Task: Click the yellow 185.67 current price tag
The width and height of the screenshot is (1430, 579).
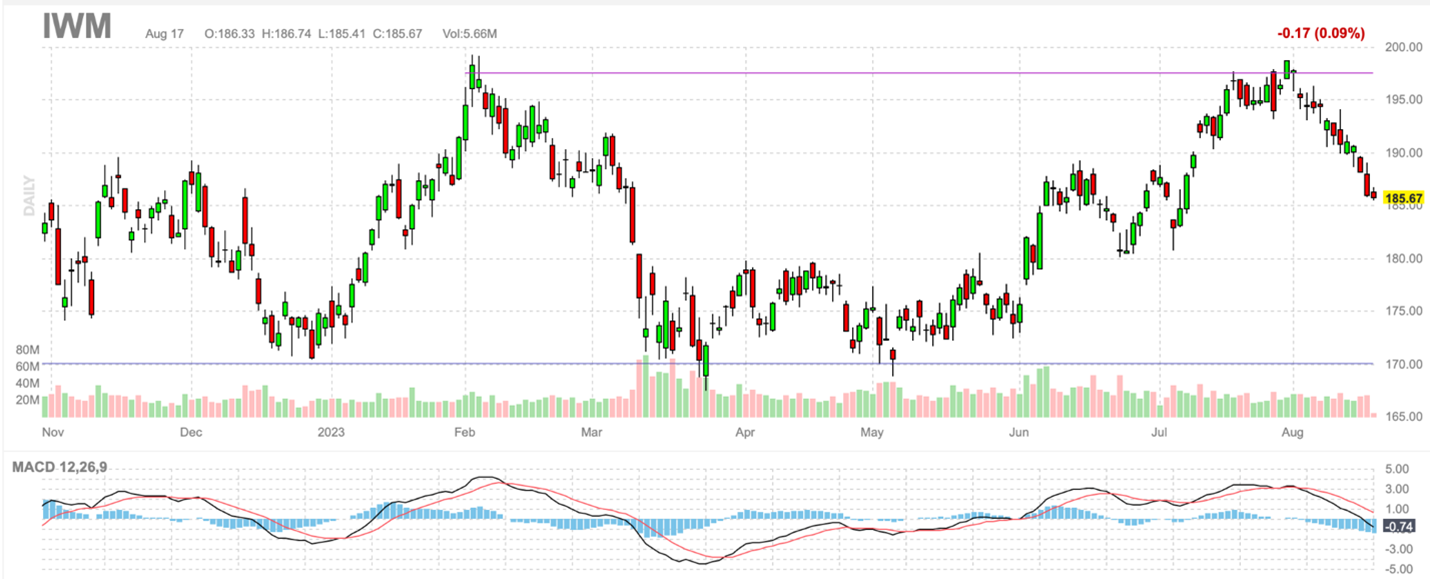Action: pyautogui.click(x=1402, y=199)
